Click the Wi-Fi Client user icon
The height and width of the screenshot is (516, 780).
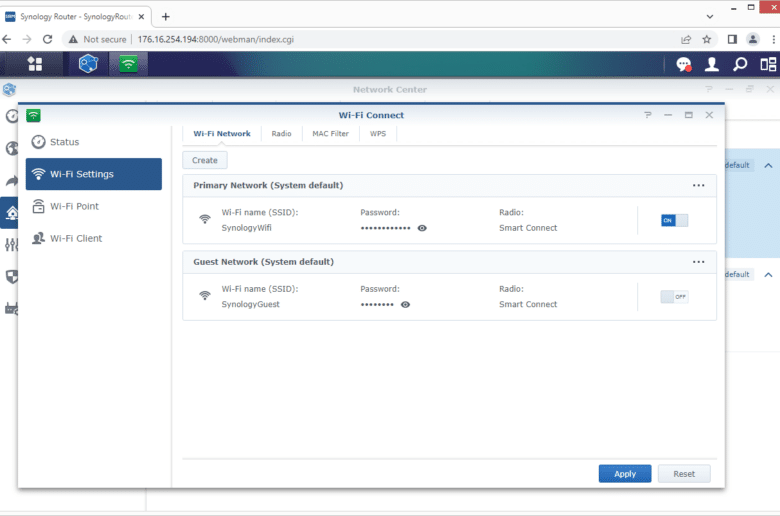coord(38,238)
